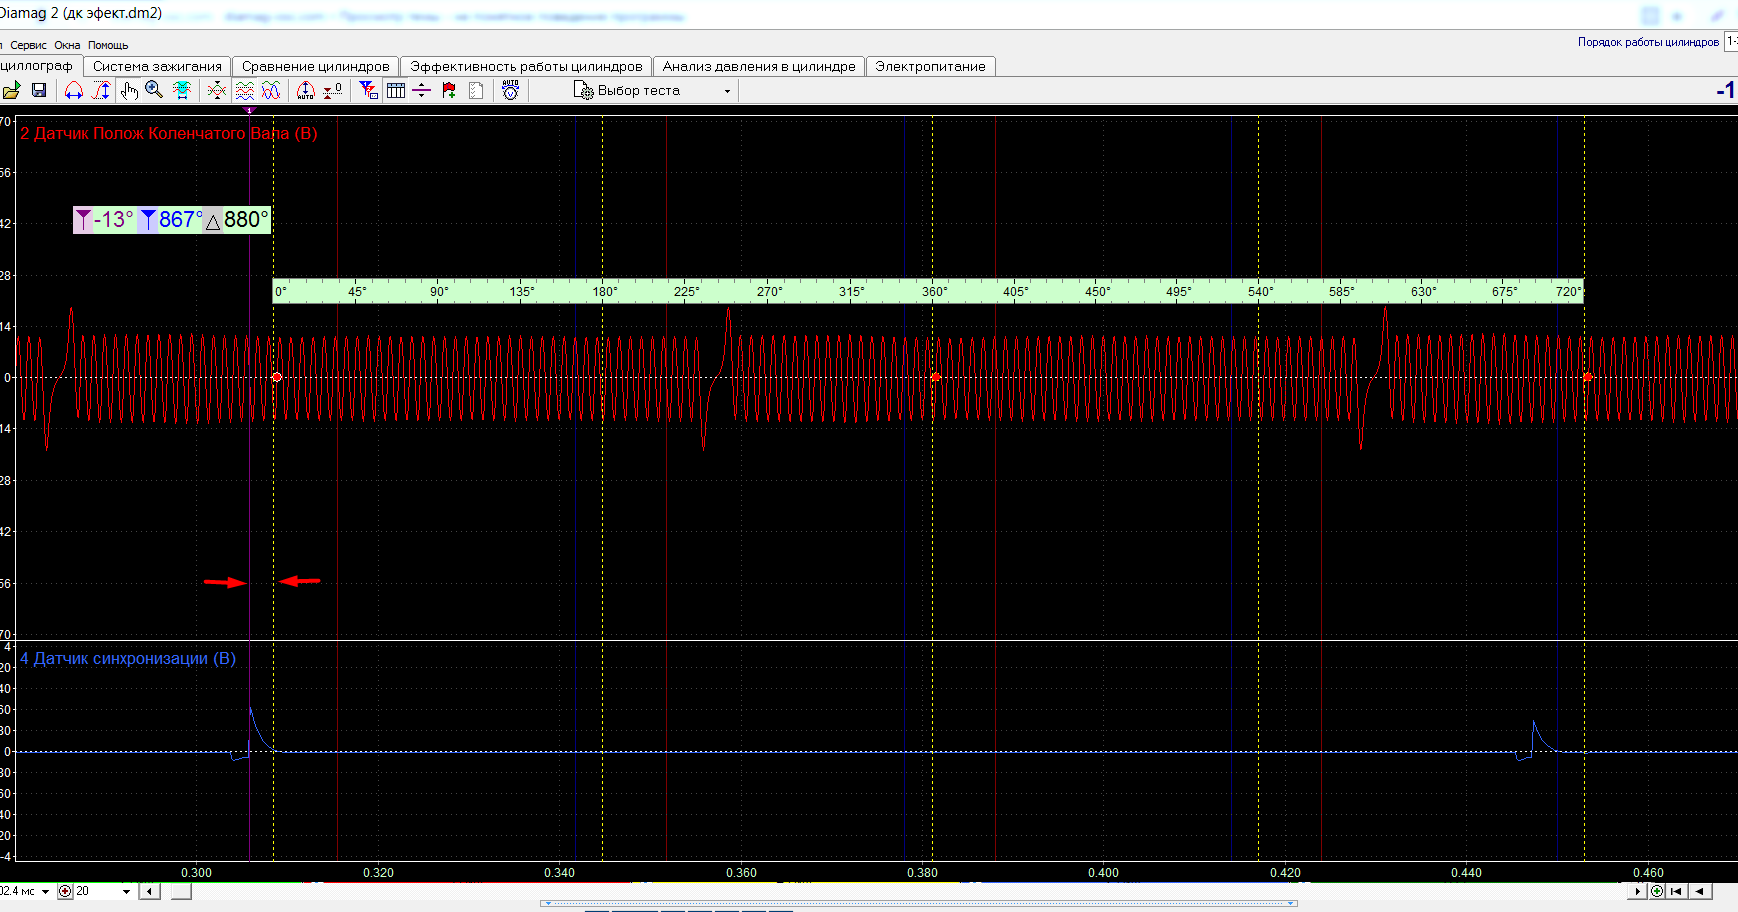Image resolution: width=1738 pixels, height=912 pixels.
Task: Click the last left arrow playback button
Action: pos(1700,891)
